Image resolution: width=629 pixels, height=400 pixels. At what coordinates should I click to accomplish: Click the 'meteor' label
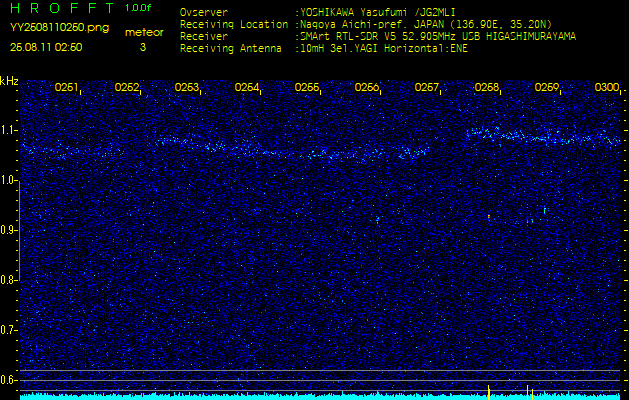(144, 33)
